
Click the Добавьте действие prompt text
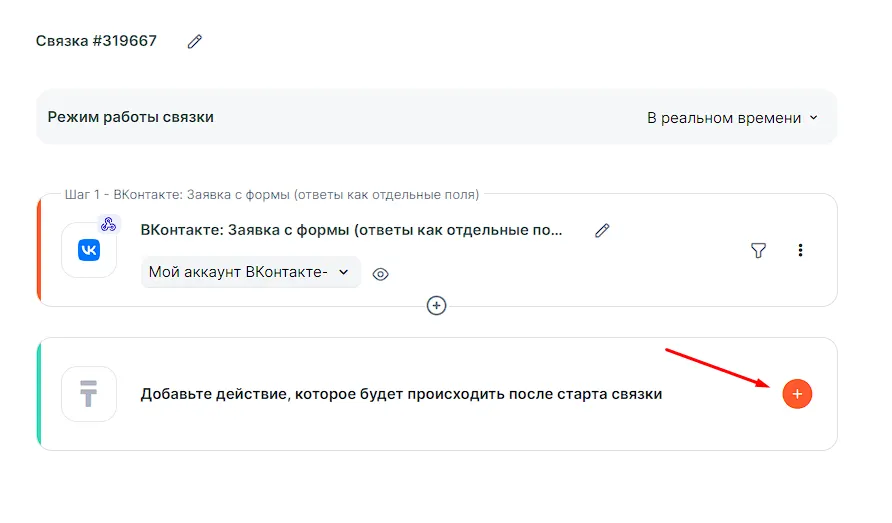(401, 394)
